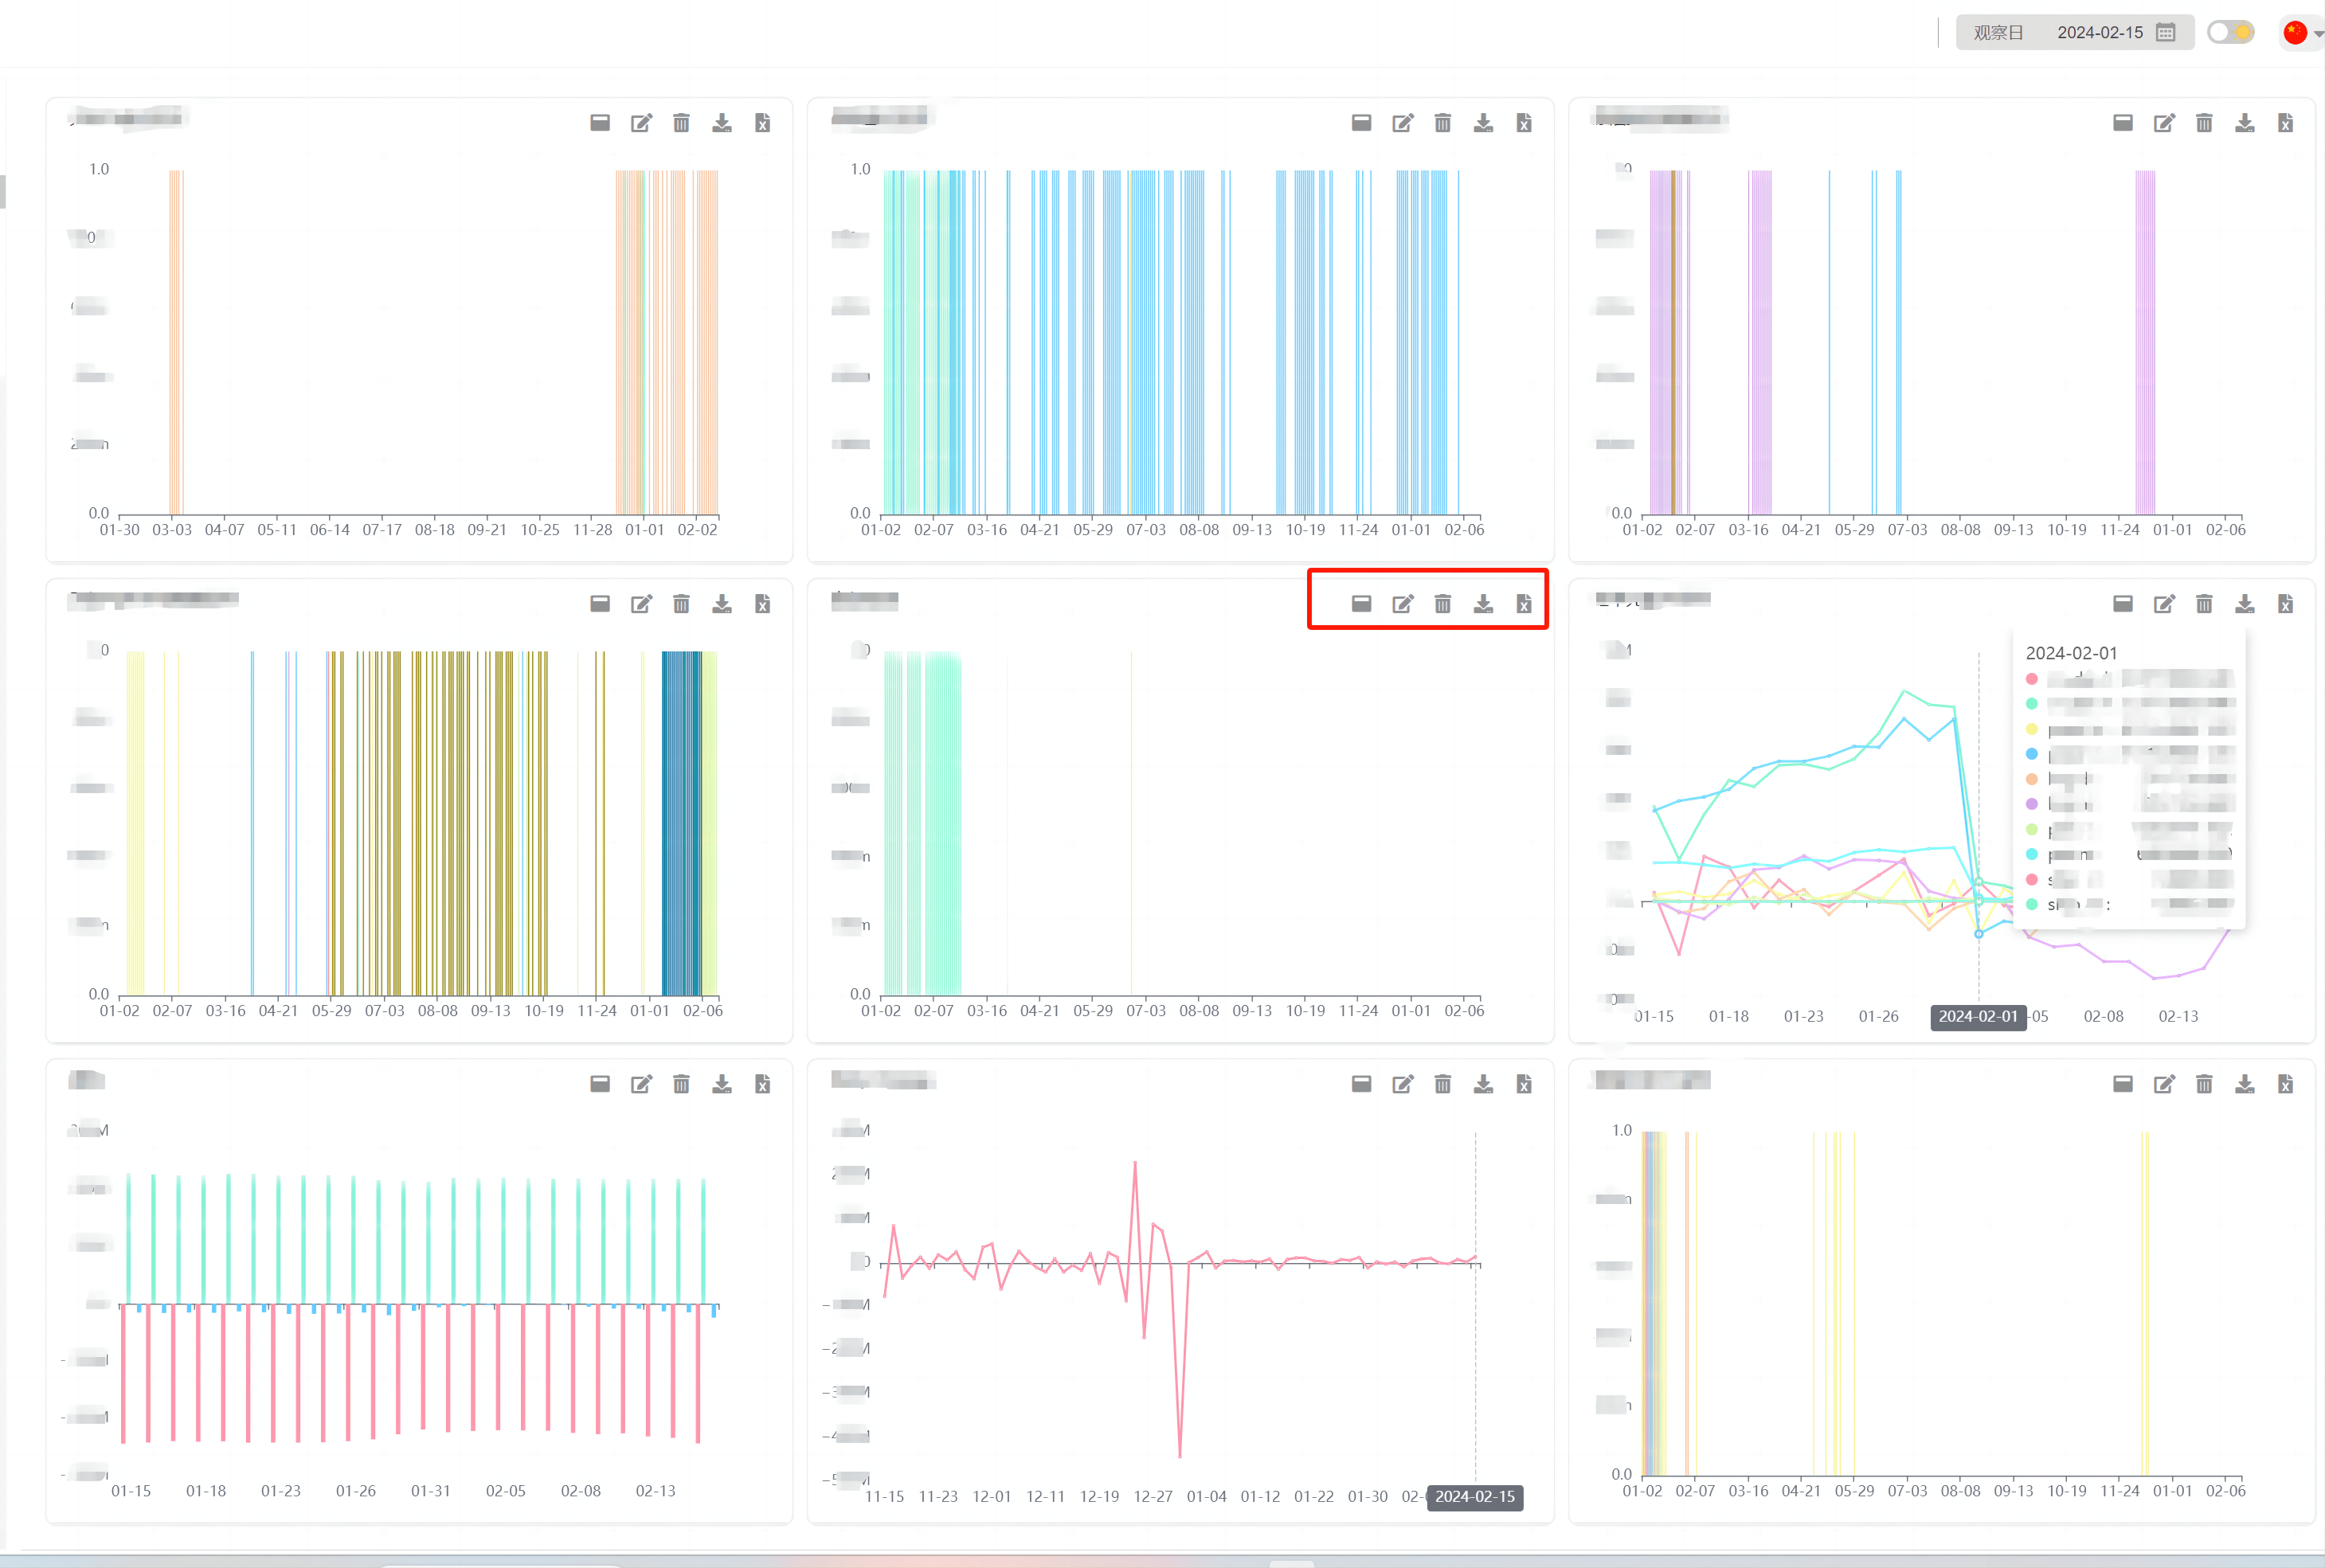This screenshot has width=2325, height=1568.
Task: Edit the multi-line chart card with tooltip
Action: point(2164,604)
